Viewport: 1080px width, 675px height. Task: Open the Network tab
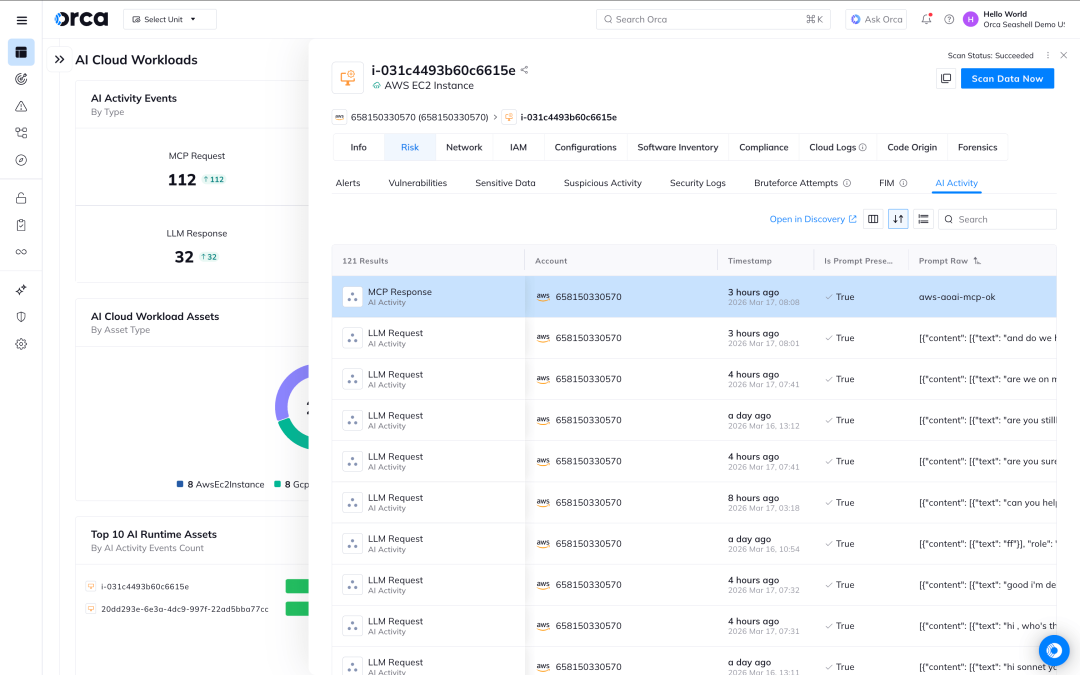(x=464, y=147)
